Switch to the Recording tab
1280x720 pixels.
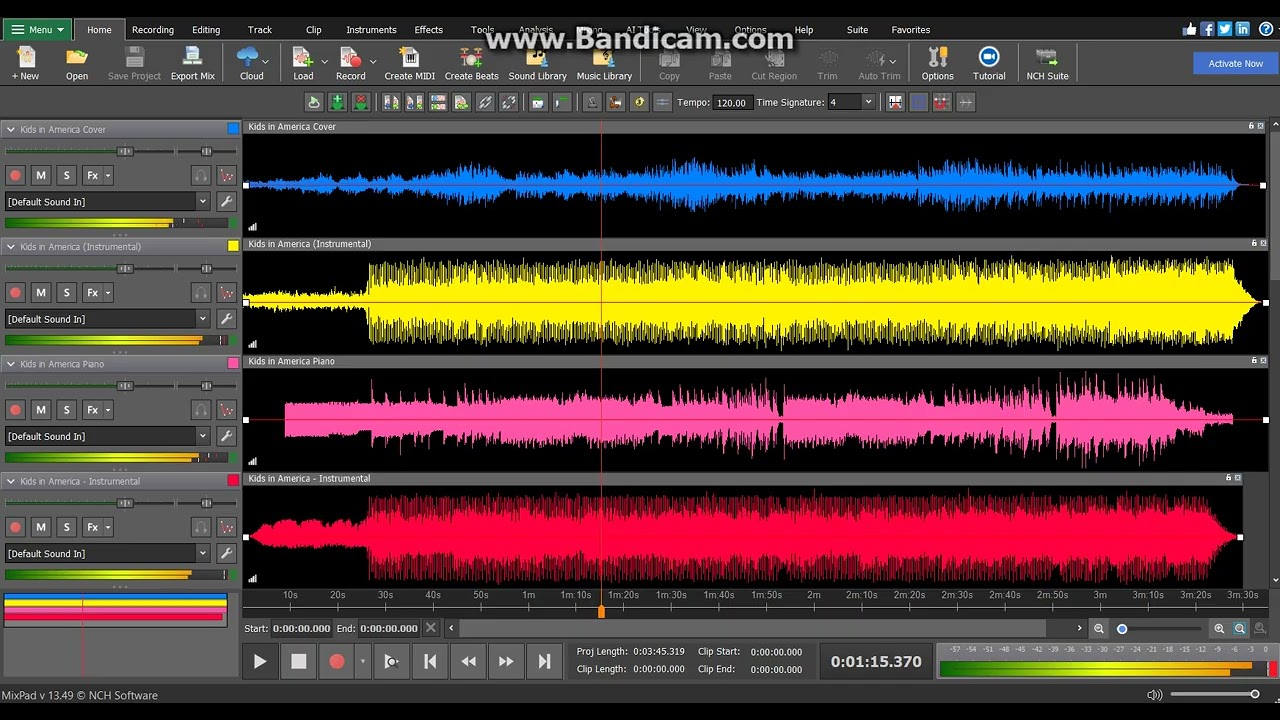pos(153,29)
